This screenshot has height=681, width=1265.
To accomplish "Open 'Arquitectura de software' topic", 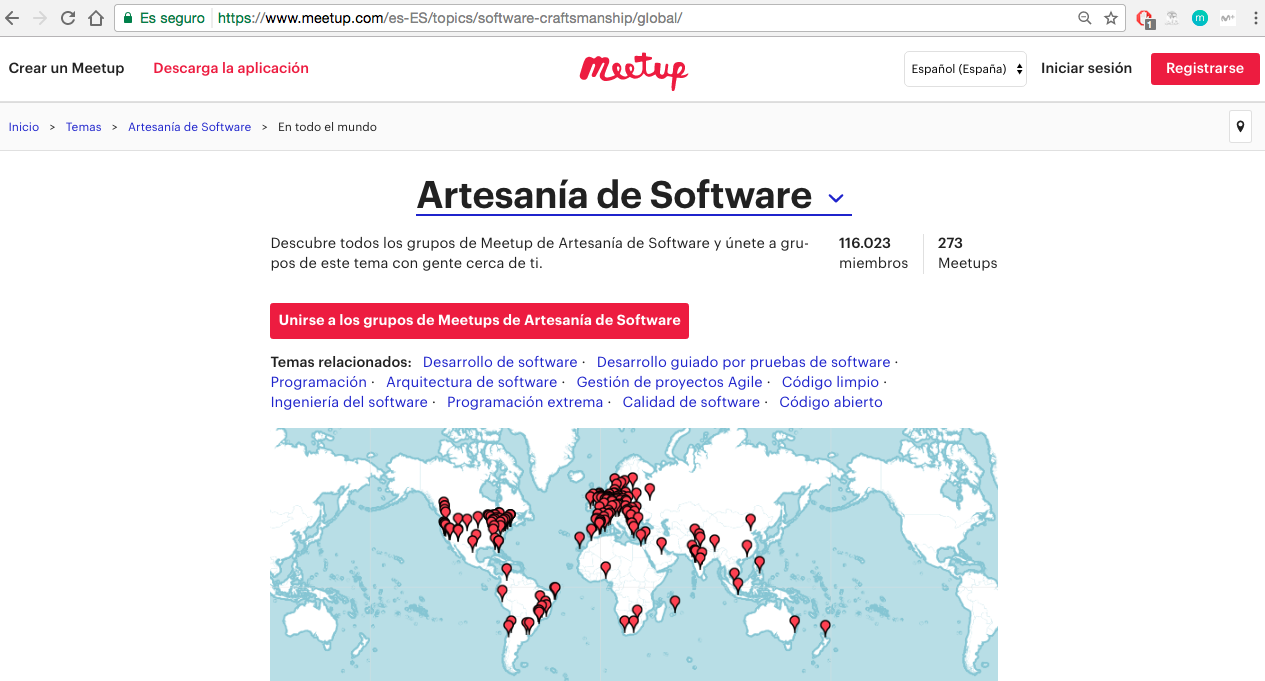I will (x=471, y=382).
